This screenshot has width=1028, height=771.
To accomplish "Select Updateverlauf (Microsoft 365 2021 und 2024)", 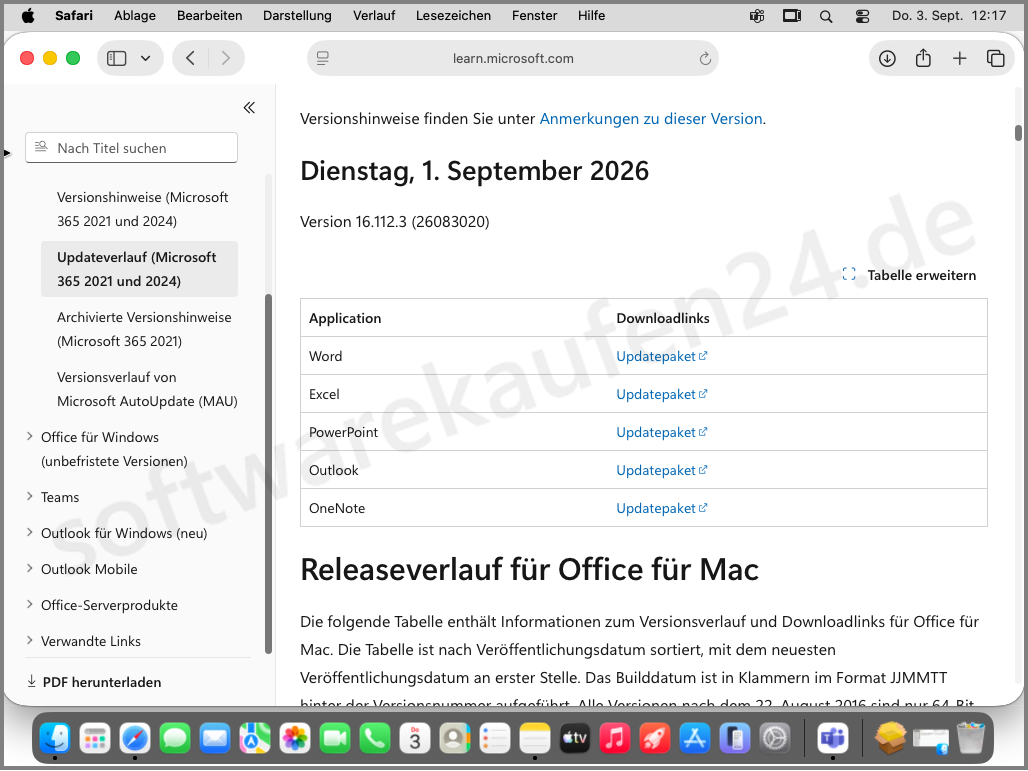I will [139, 269].
